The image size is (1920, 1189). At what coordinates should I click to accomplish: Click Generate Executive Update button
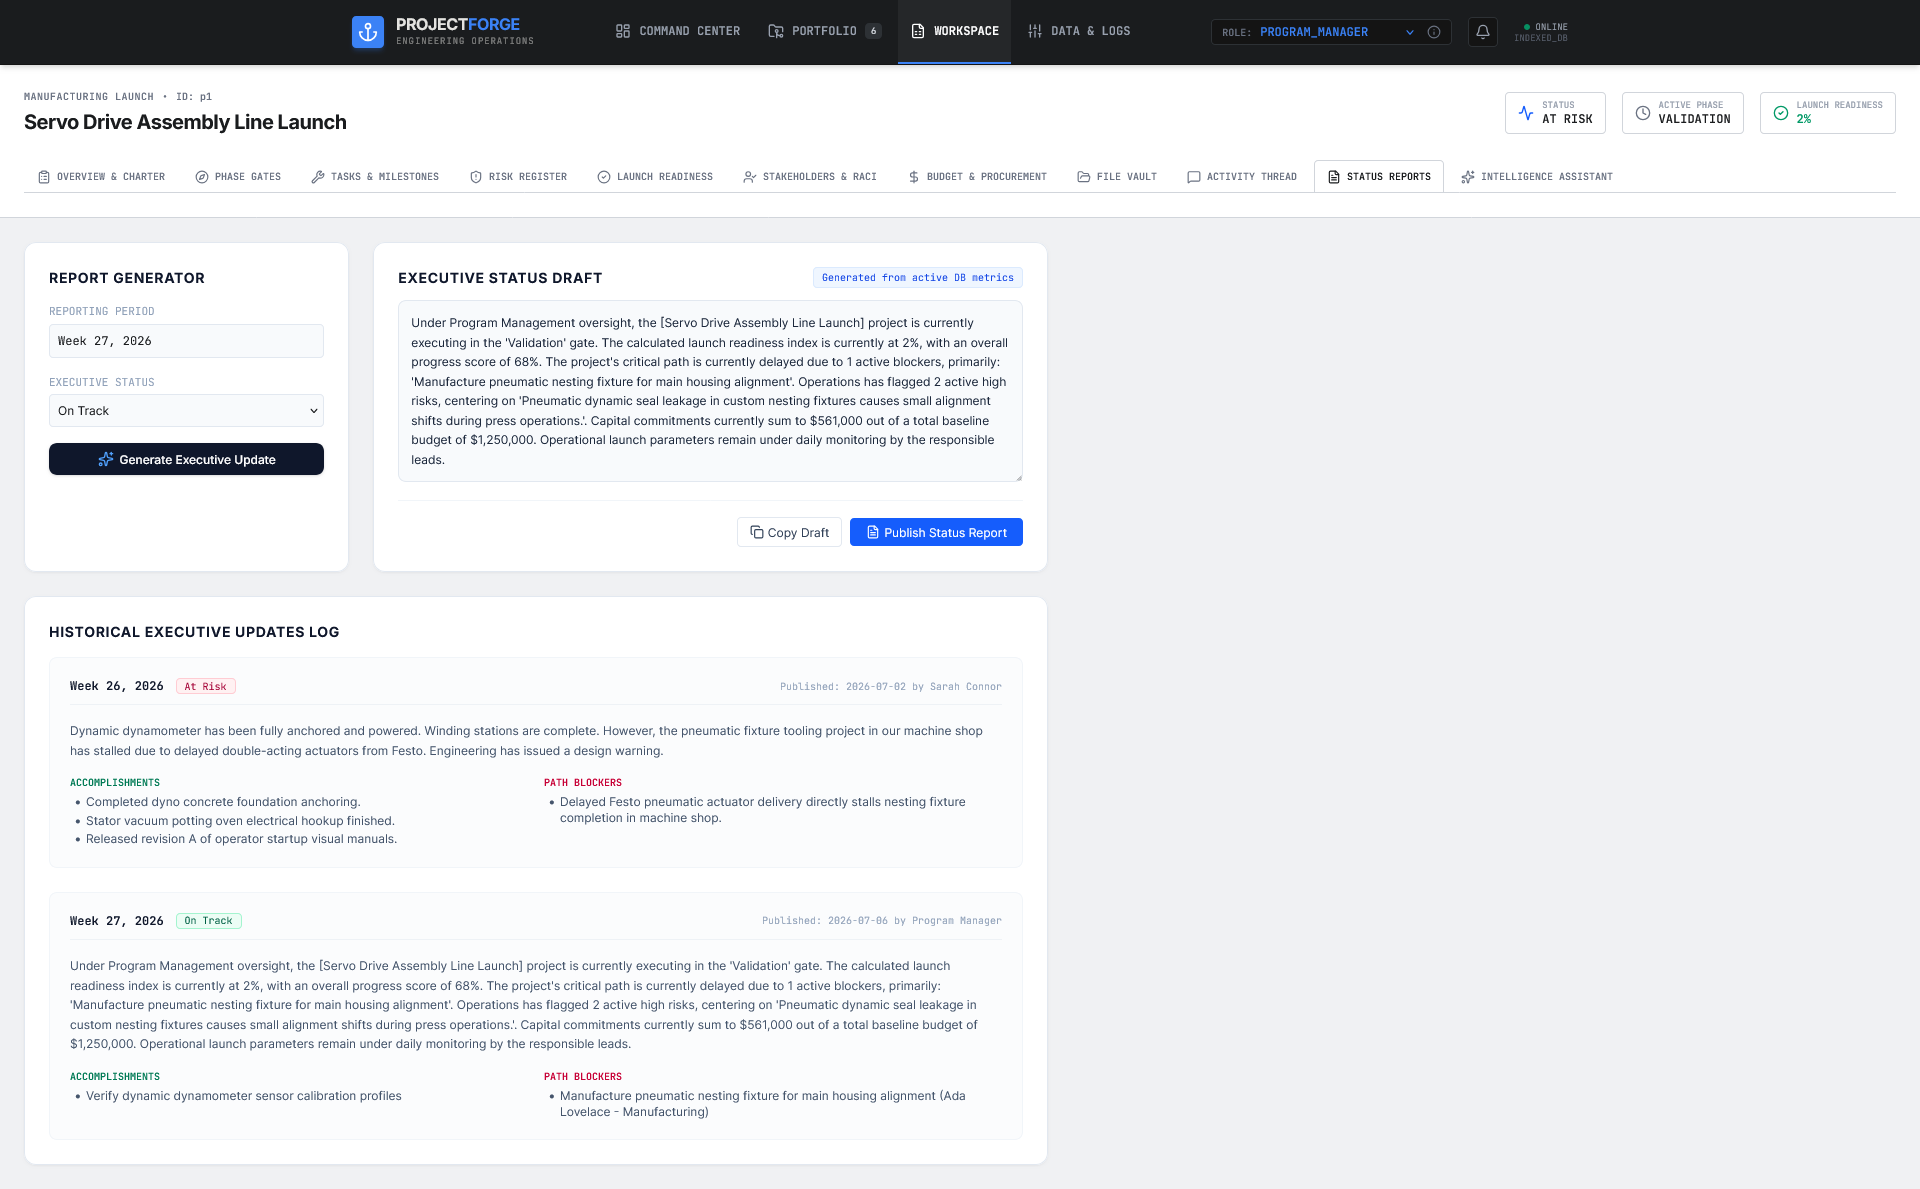pos(186,459)
